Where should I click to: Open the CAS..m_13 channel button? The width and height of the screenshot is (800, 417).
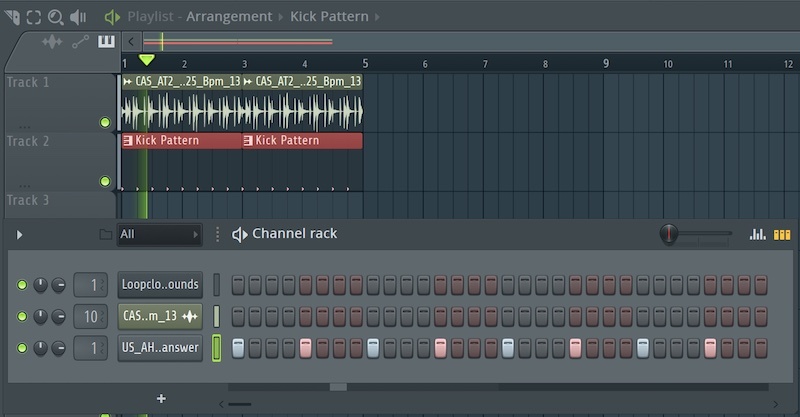tap(159, 317)
